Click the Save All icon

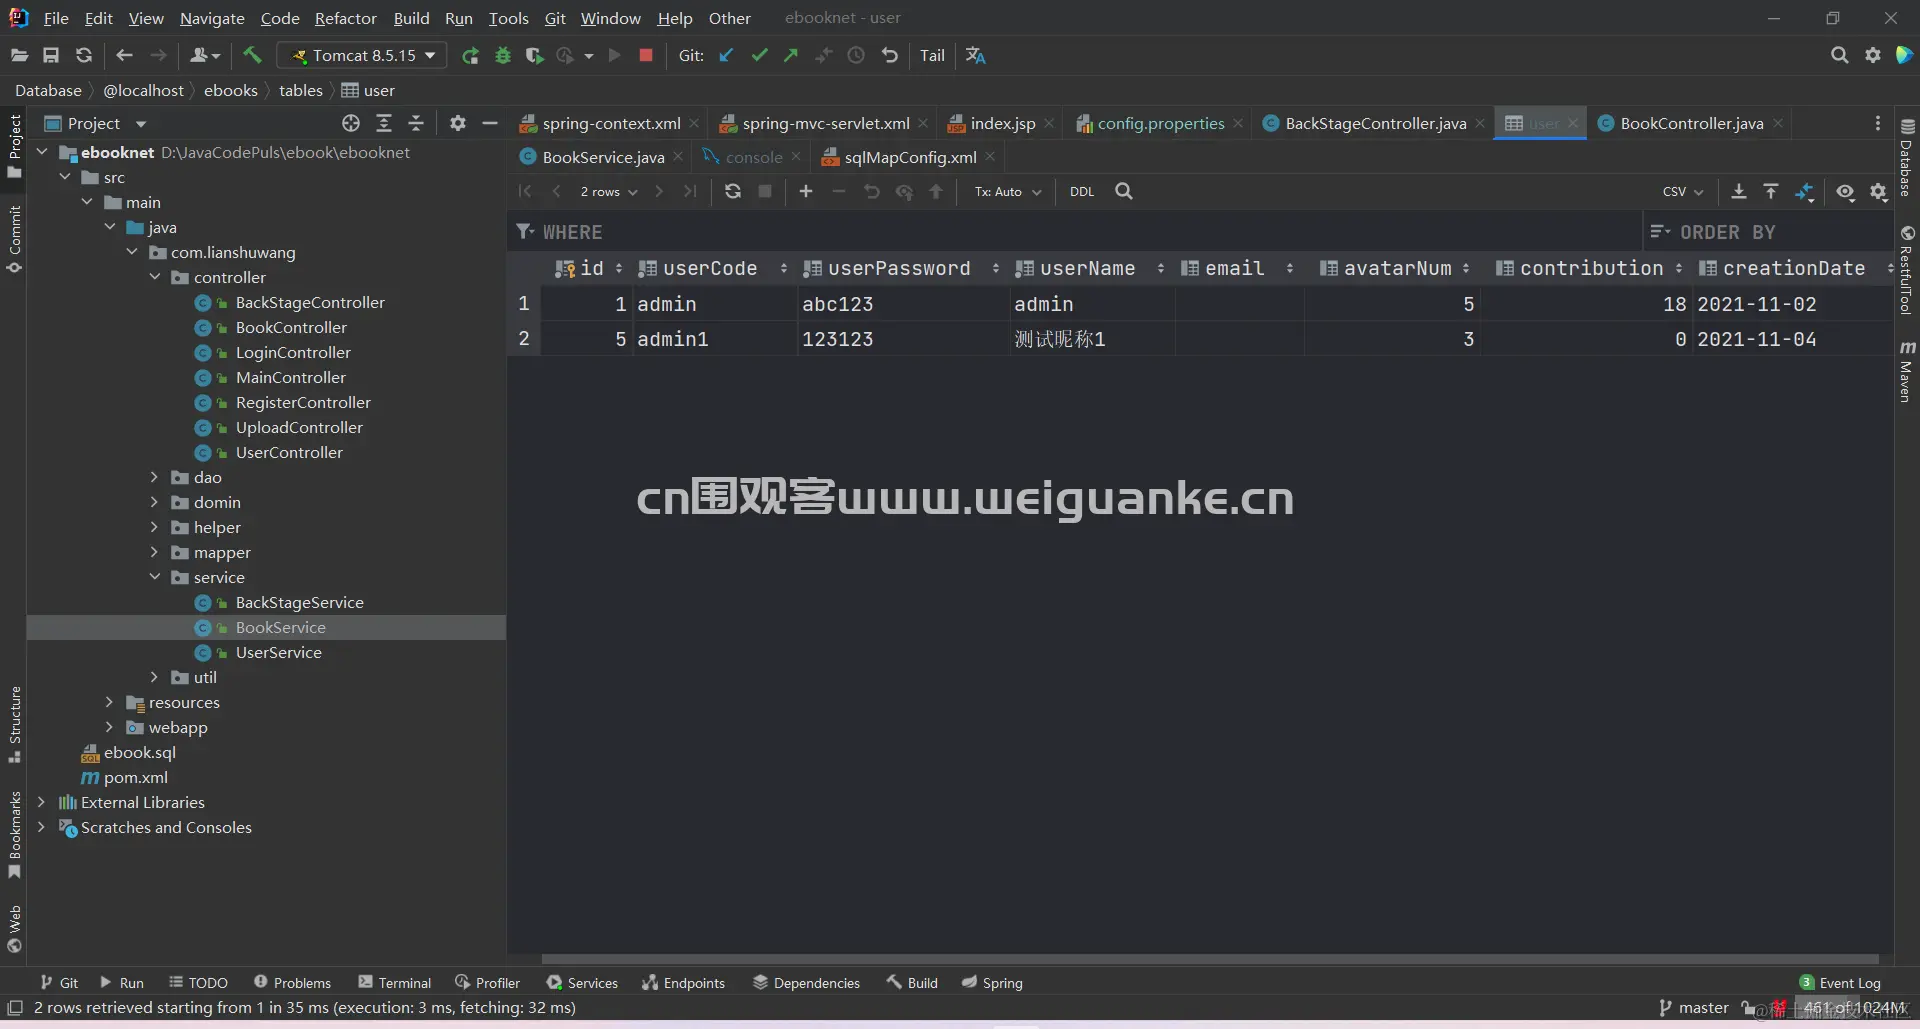tap(51, 56)
